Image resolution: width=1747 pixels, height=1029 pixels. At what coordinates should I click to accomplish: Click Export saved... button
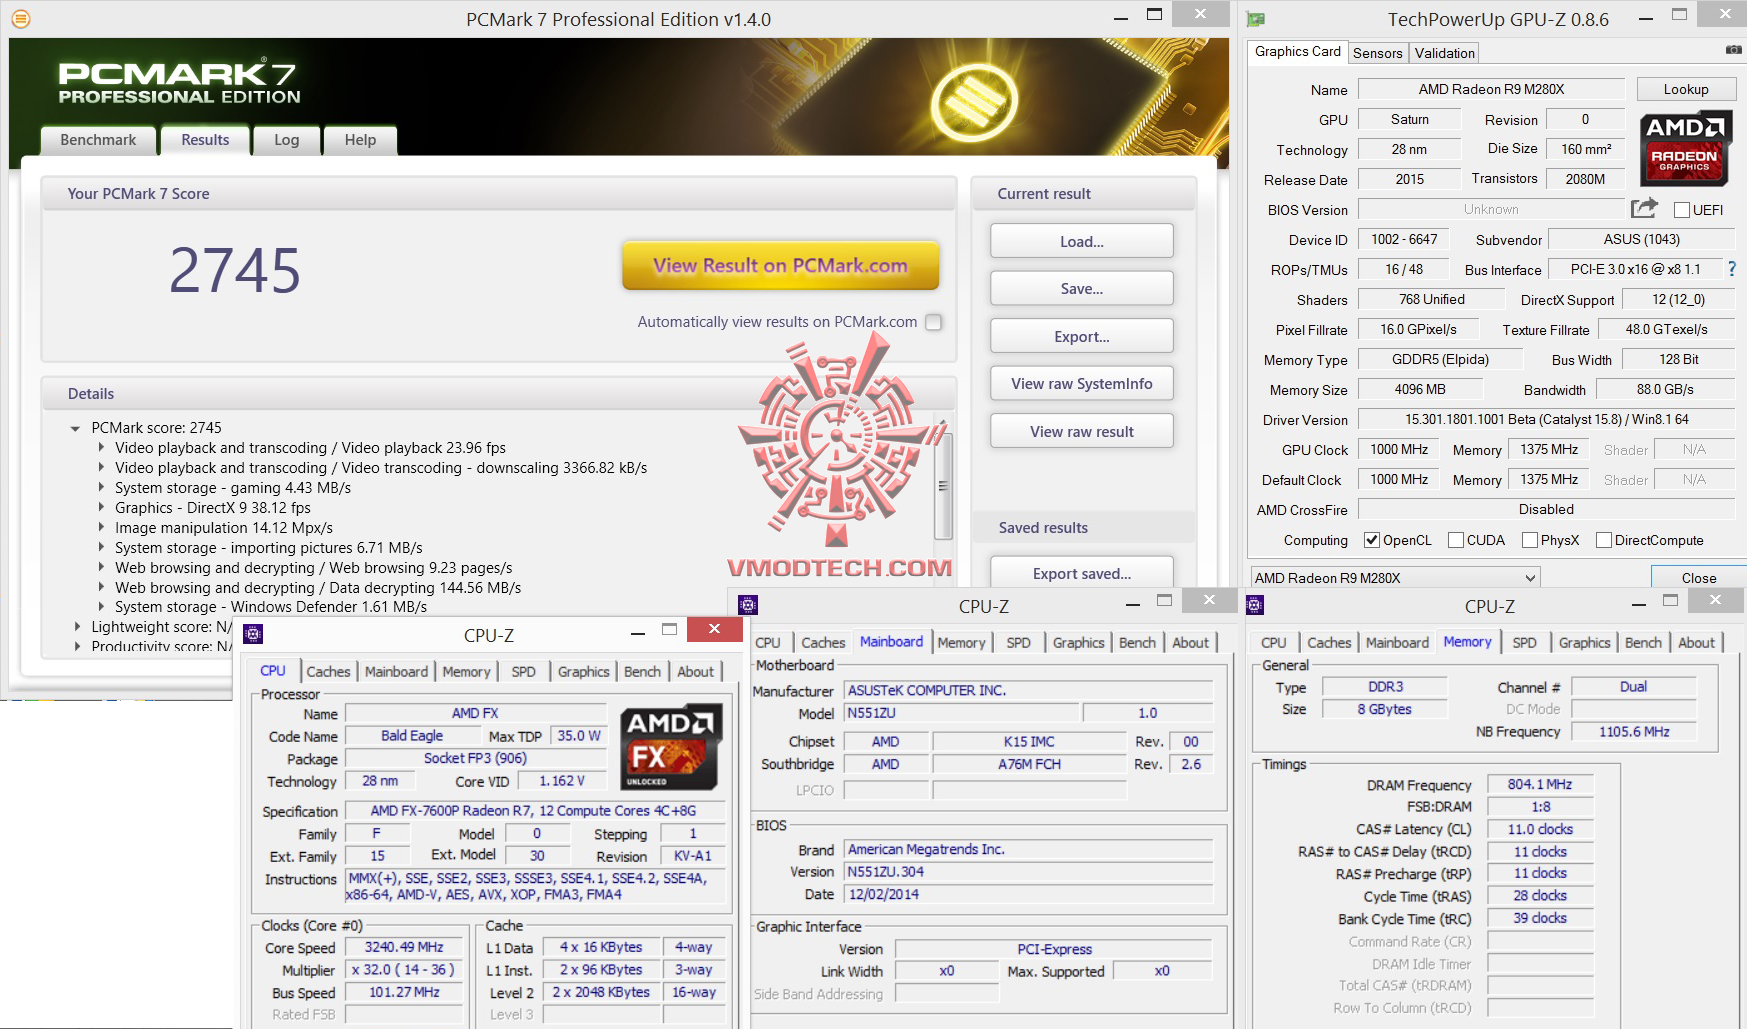click(1082, 573)
